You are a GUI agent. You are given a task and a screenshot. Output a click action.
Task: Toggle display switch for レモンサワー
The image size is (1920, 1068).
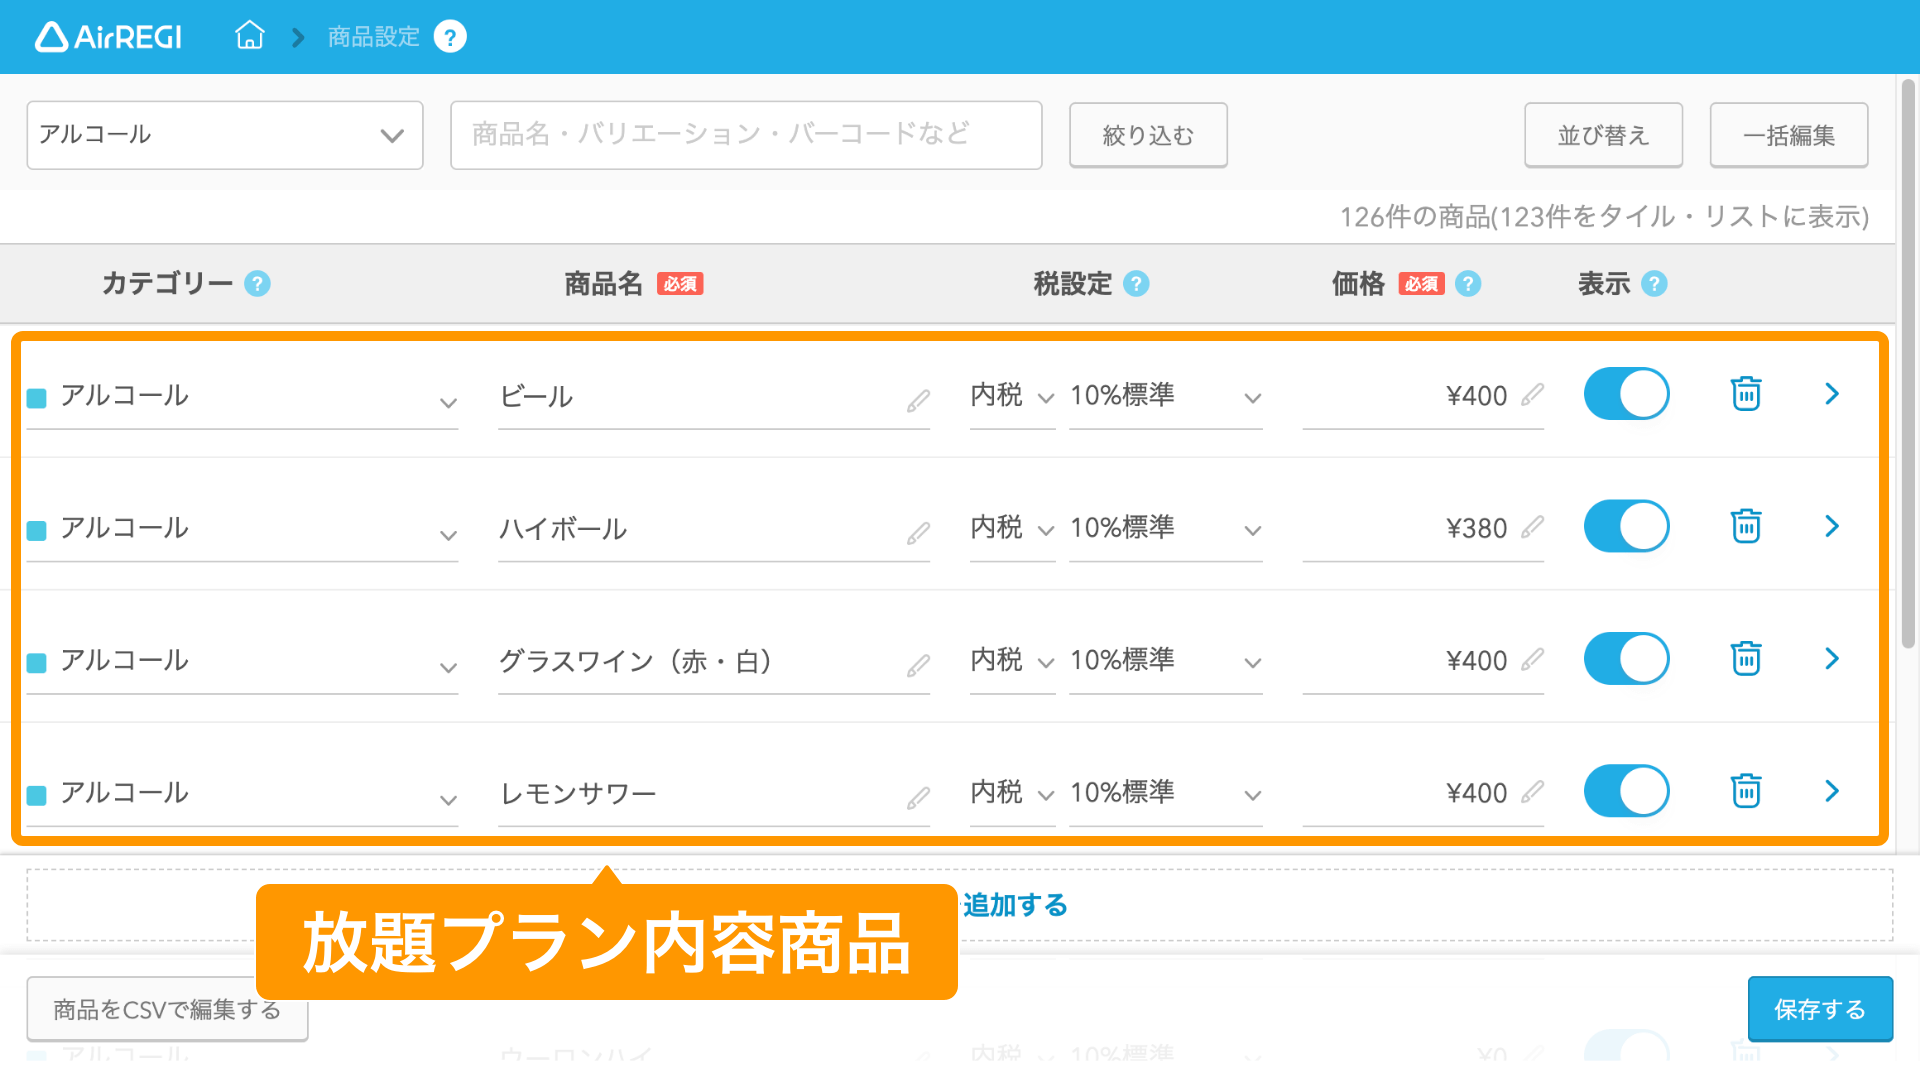pyautogui.click(x=1627, y=791)
